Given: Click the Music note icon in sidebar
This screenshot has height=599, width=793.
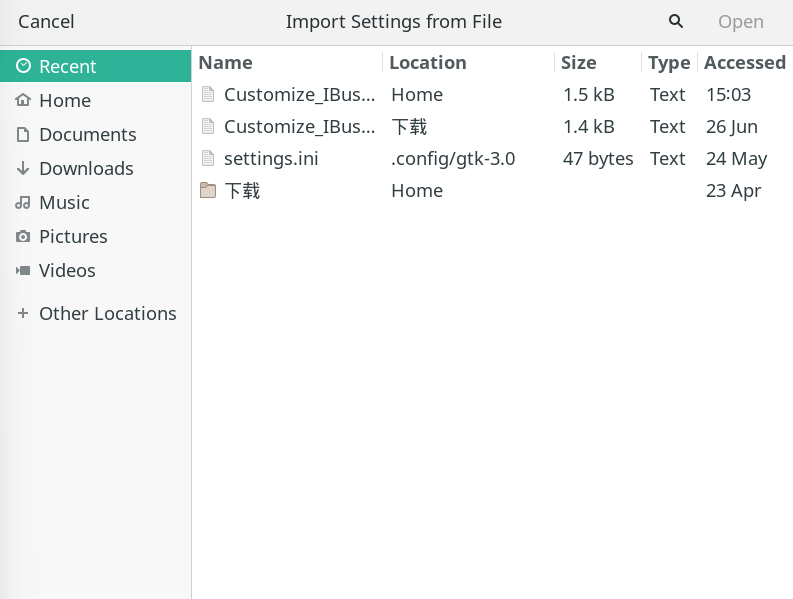Looking at the screenshot, I should click(x=23, y=203).
